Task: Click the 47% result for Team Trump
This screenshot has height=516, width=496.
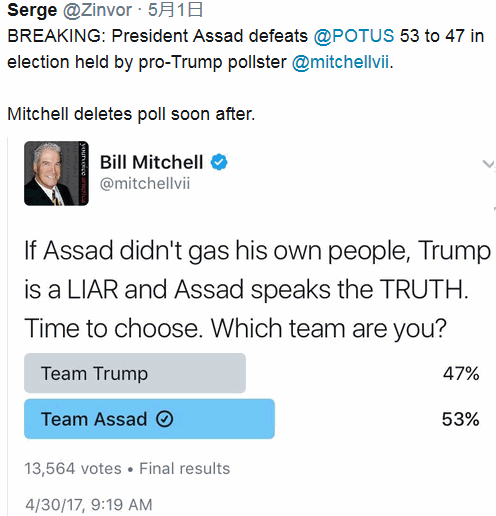Action: [461, 373]
